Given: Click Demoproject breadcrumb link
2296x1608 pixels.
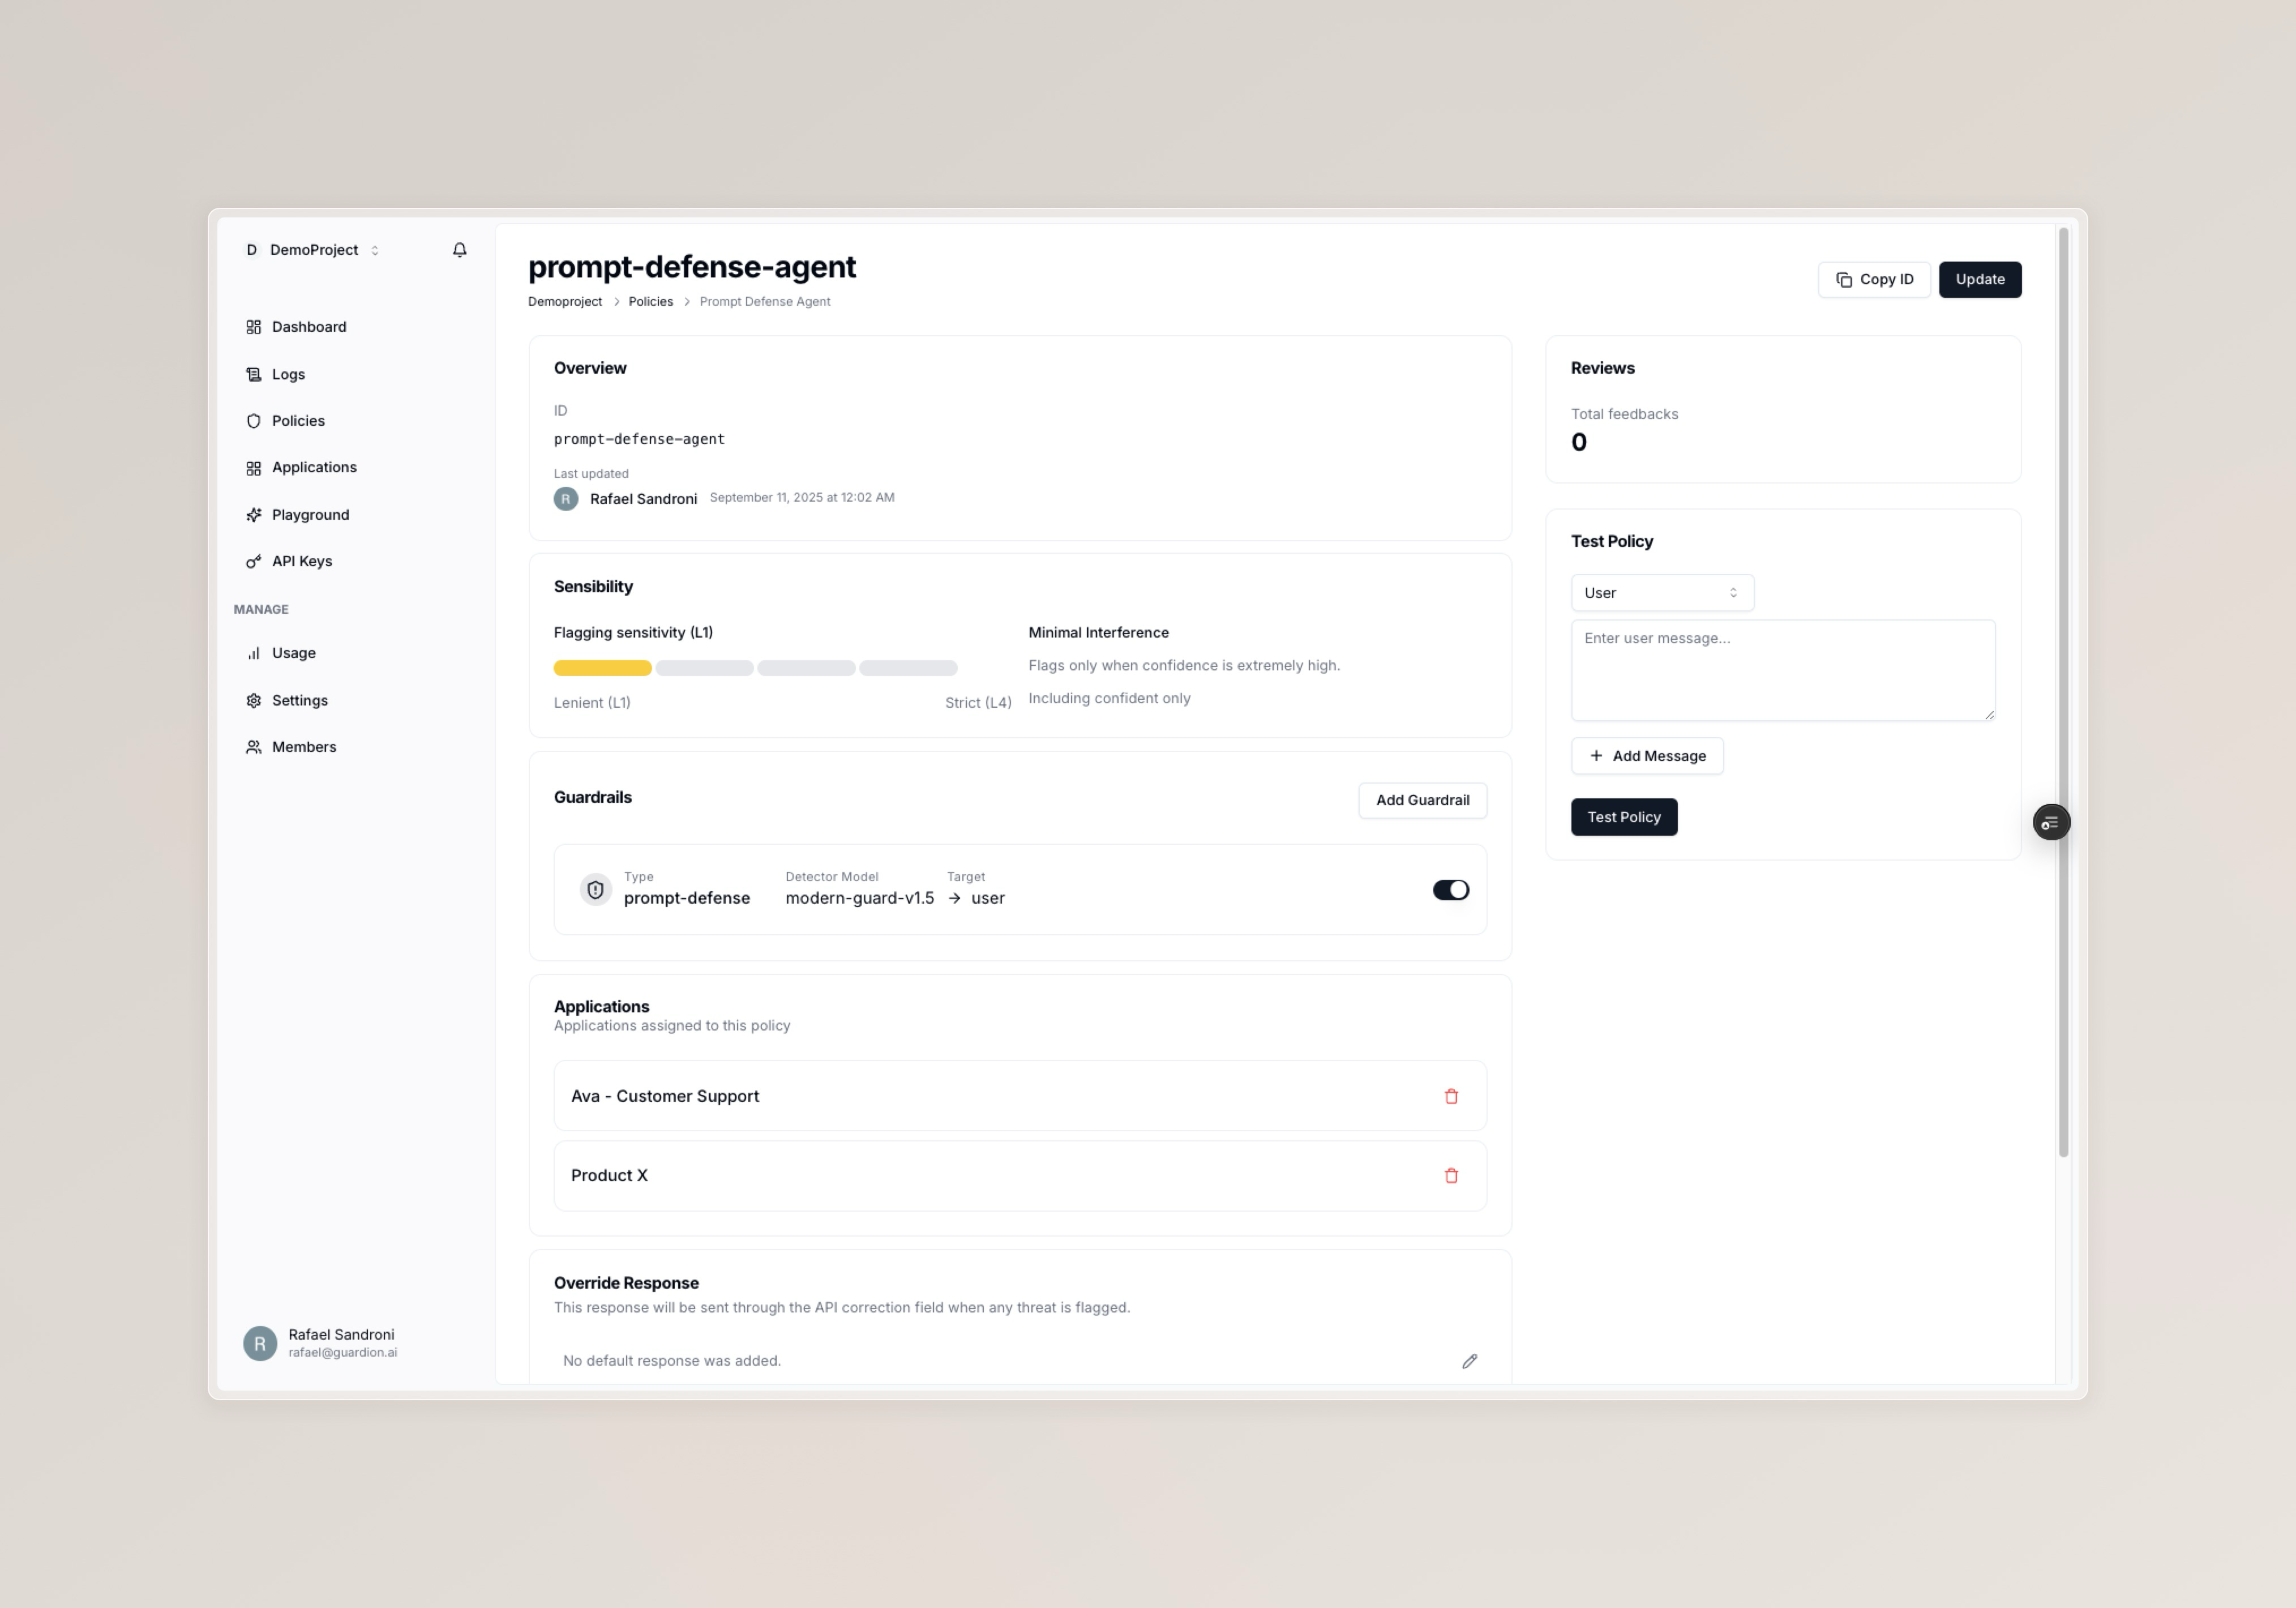Looking at the screenshot, I should click(565, 302).
